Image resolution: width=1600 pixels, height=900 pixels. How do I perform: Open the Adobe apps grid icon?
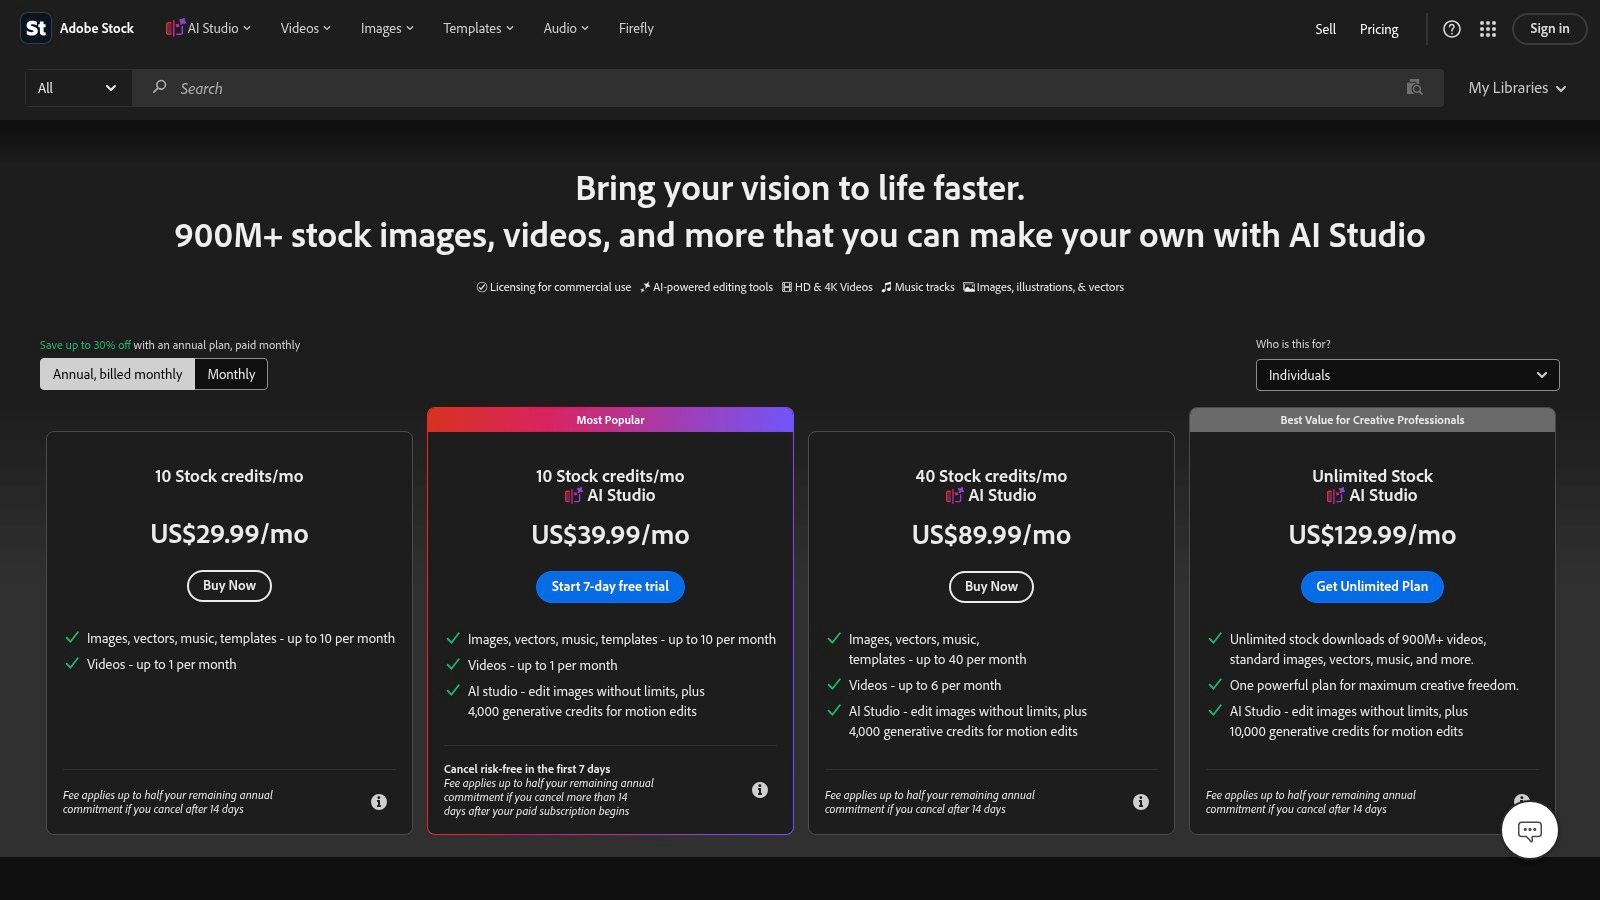pos(1488,29)
